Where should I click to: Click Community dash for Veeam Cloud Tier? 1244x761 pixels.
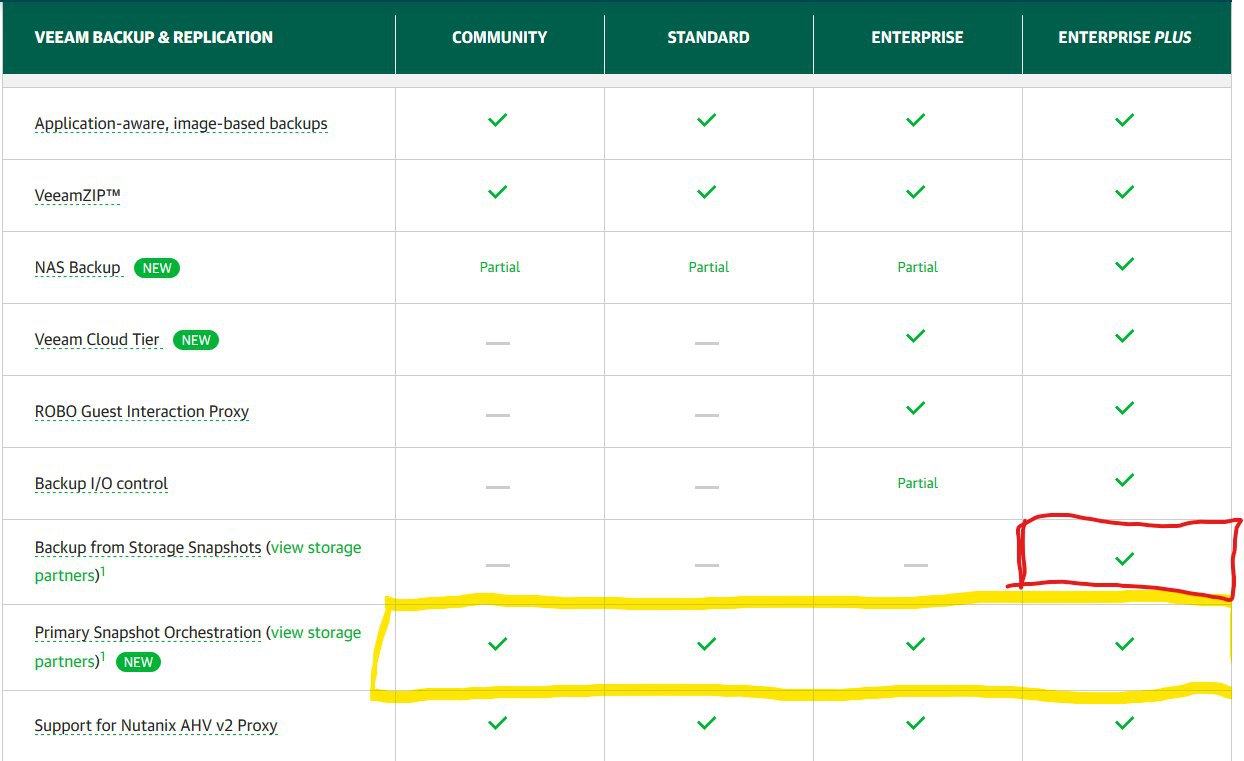pyautogui.click(x=498, y=343)
